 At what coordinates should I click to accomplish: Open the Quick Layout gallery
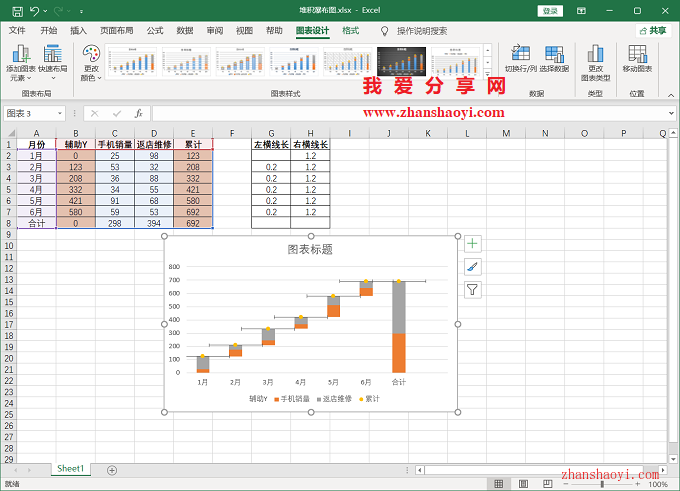53,63
